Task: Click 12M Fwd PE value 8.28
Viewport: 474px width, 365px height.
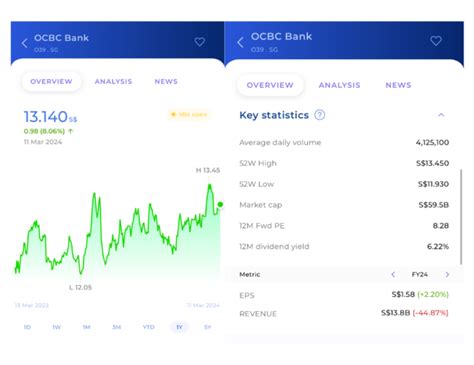Action: tap(441, 226)
